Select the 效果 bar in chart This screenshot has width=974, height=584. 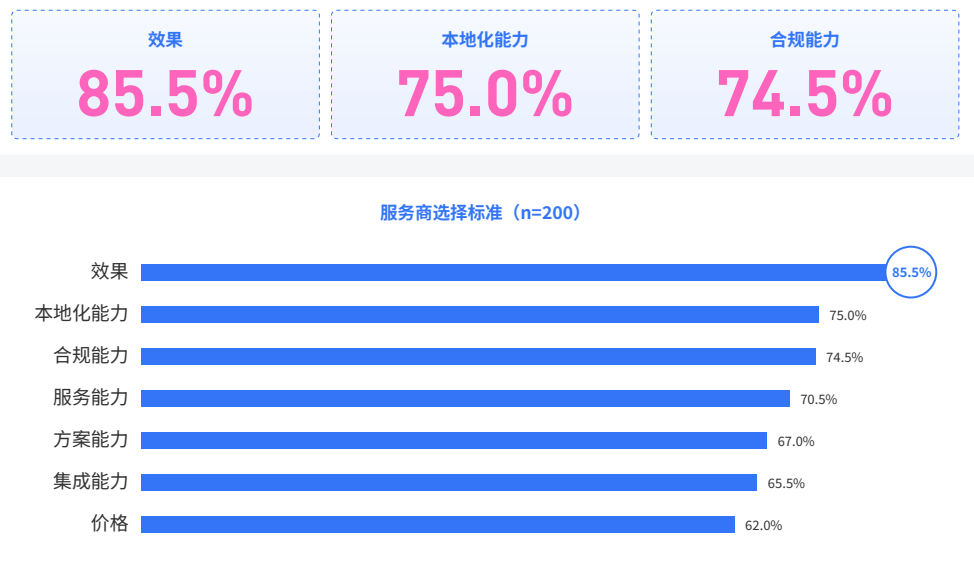[x=514, y=272]
